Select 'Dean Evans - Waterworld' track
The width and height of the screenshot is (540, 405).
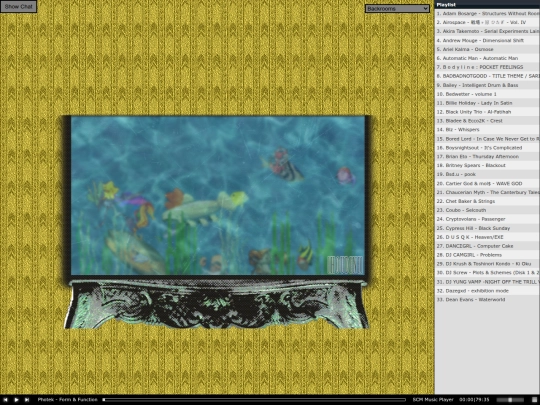coord(487,300)
